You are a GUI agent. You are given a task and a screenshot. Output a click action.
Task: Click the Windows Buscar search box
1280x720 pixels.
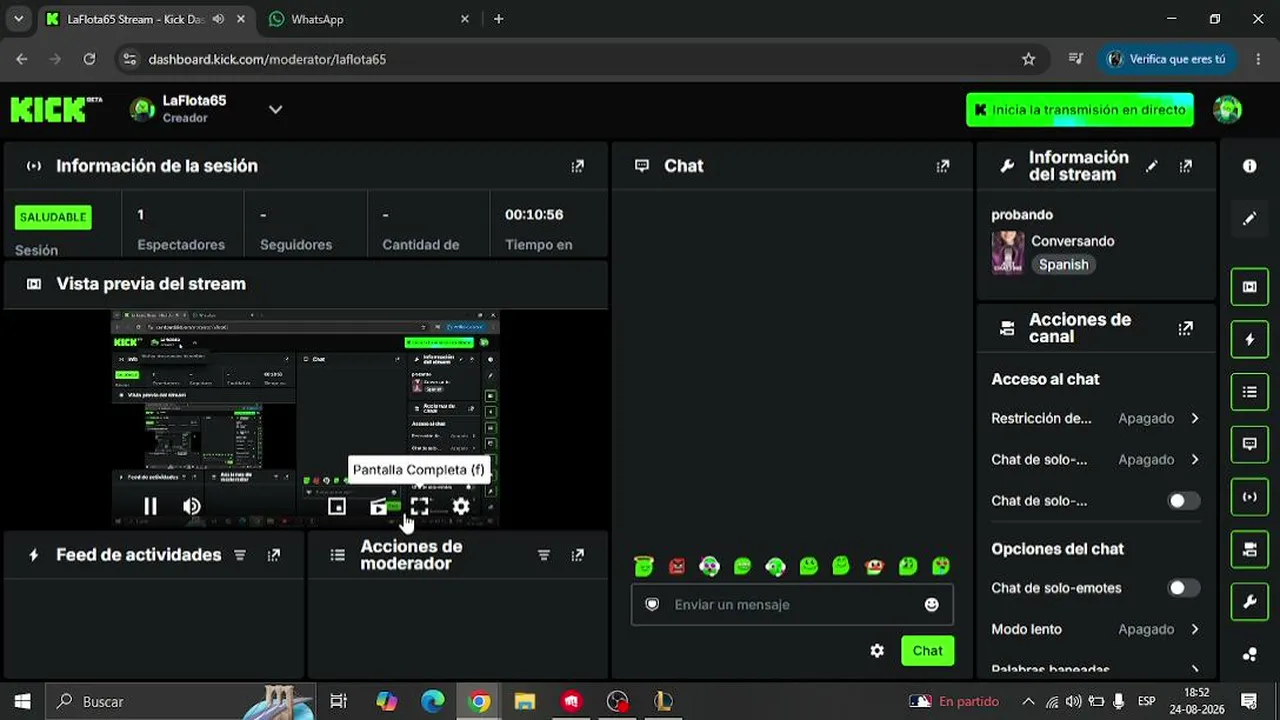(x=180, y=702)
